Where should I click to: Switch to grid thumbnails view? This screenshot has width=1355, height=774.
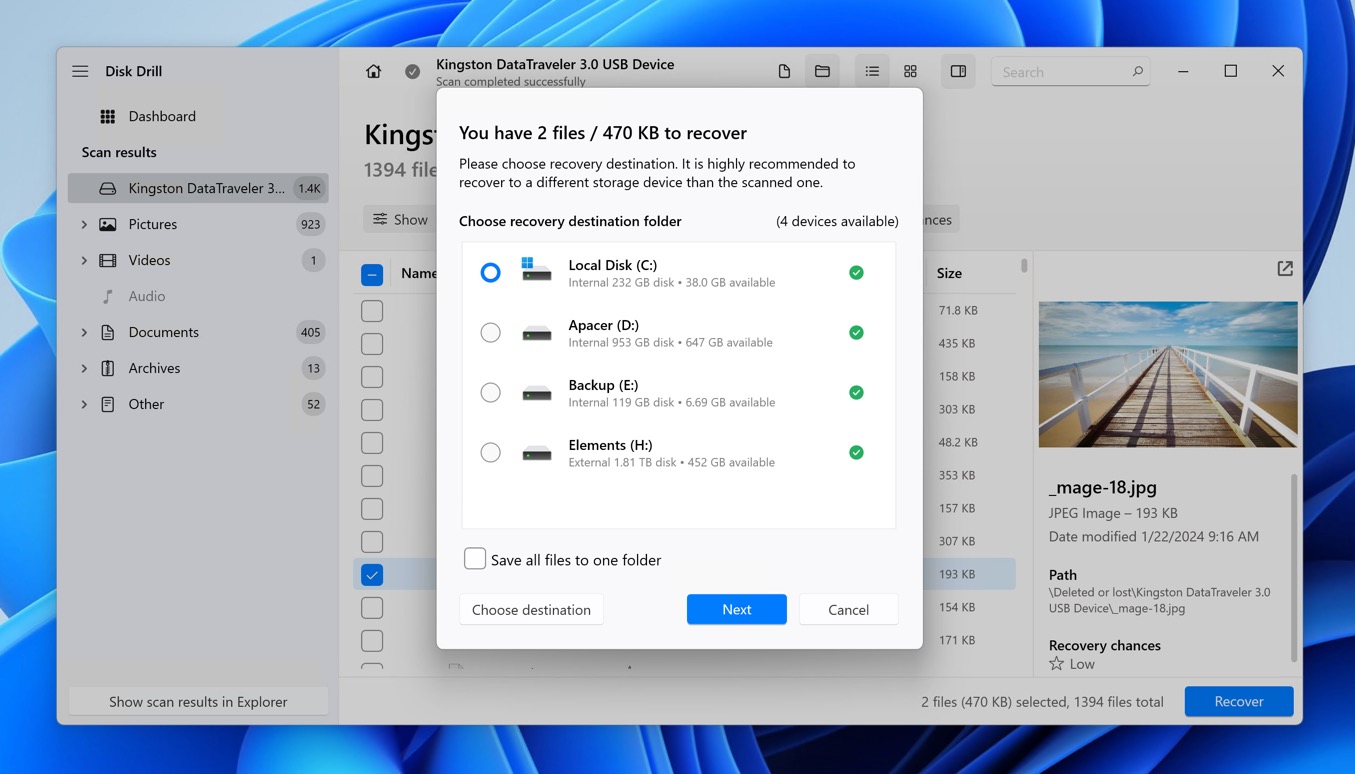coord(910,71)
